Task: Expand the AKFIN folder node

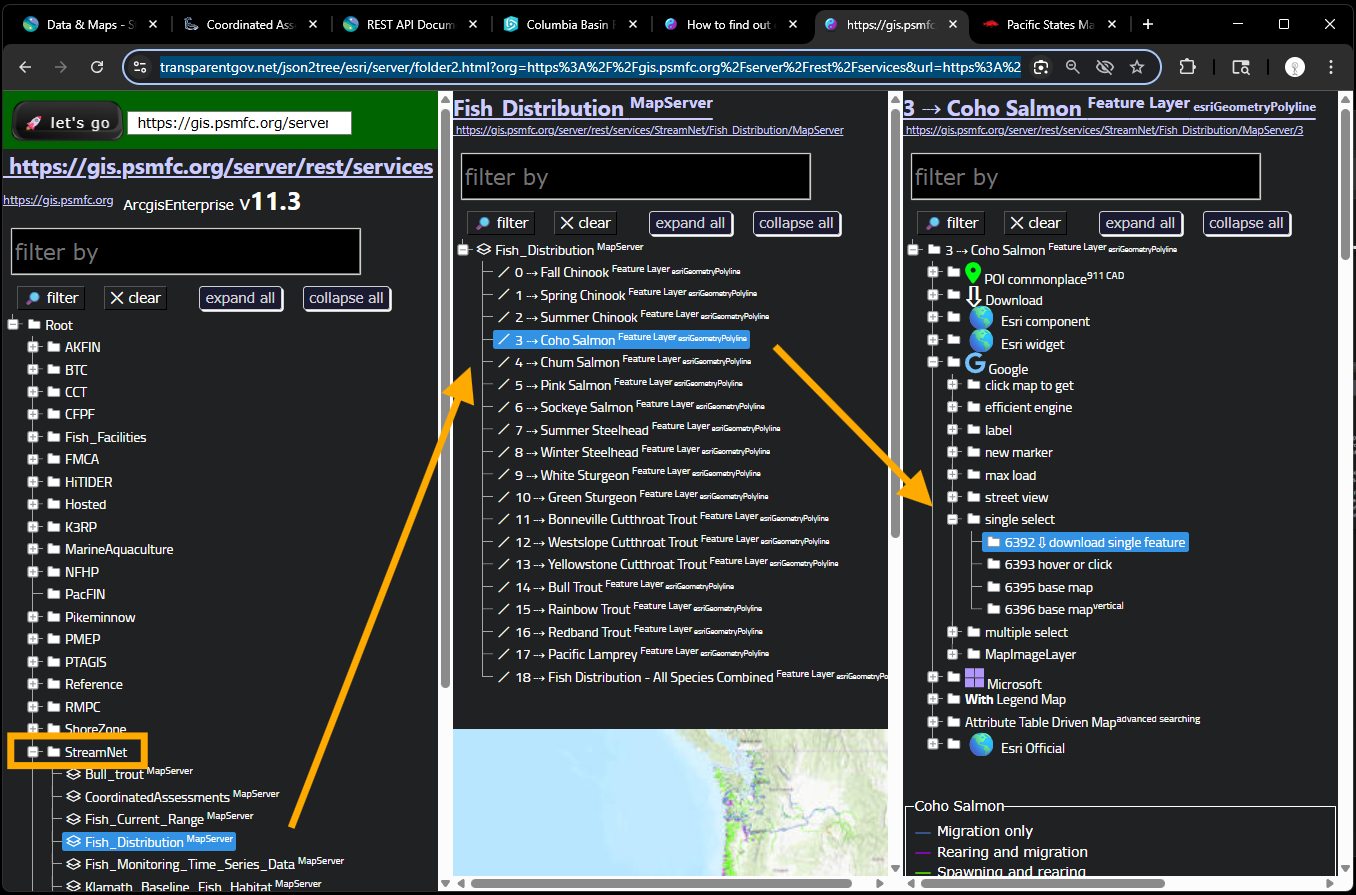Action: [33, 347]
